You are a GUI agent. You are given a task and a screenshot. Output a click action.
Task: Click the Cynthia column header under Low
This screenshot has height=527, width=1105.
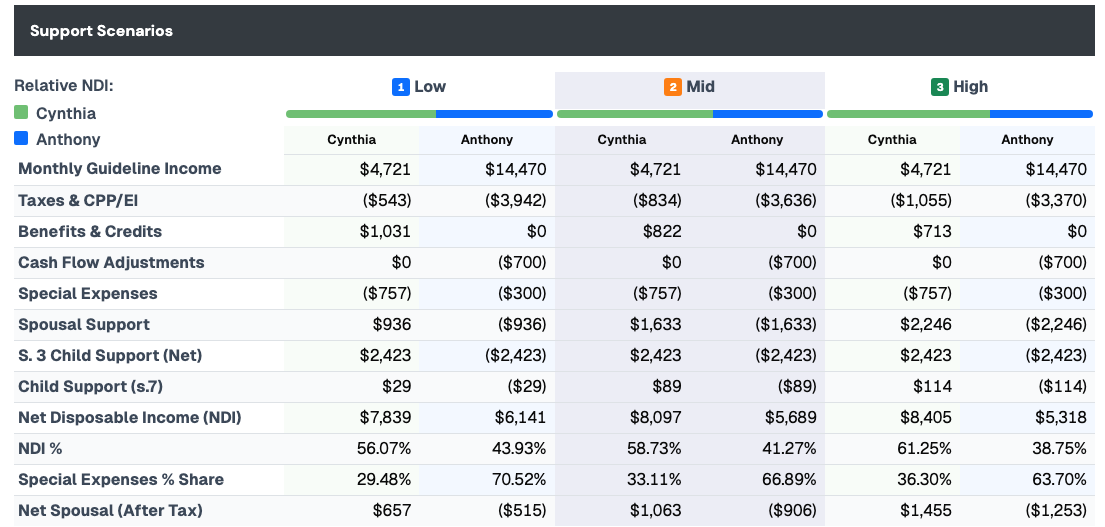click(x=352, y=140)
